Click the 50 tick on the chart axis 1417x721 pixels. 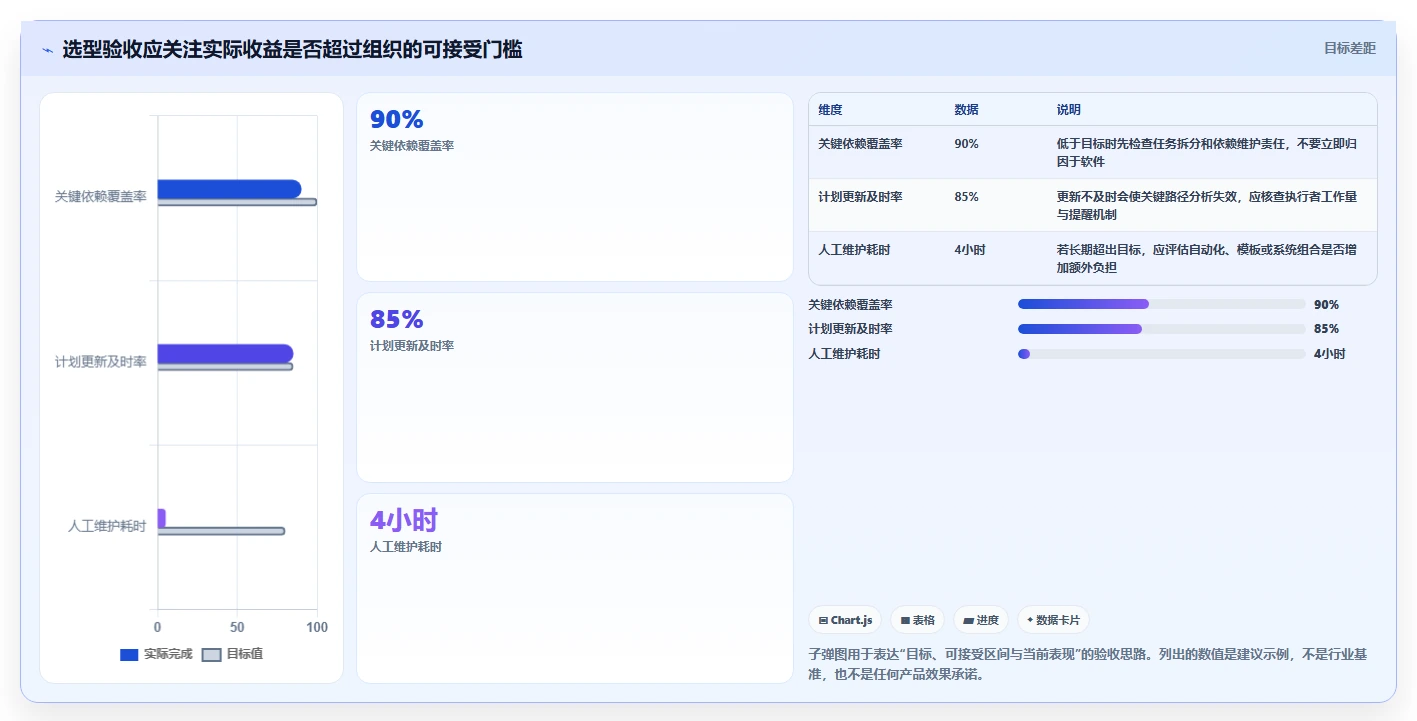coord(237,627)
